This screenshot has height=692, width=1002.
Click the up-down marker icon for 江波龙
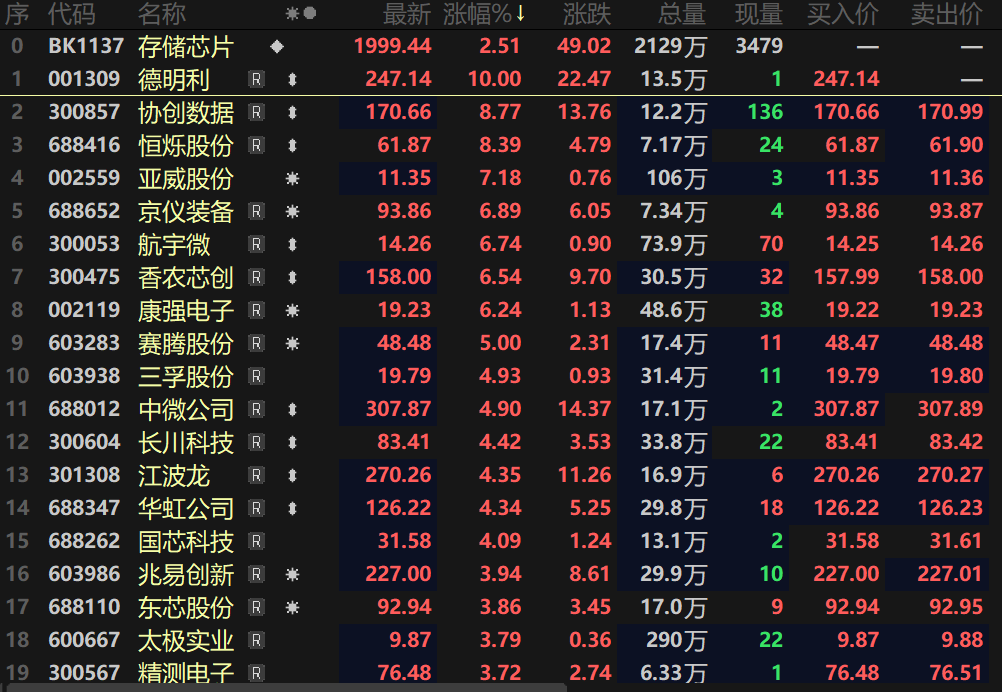292,475
